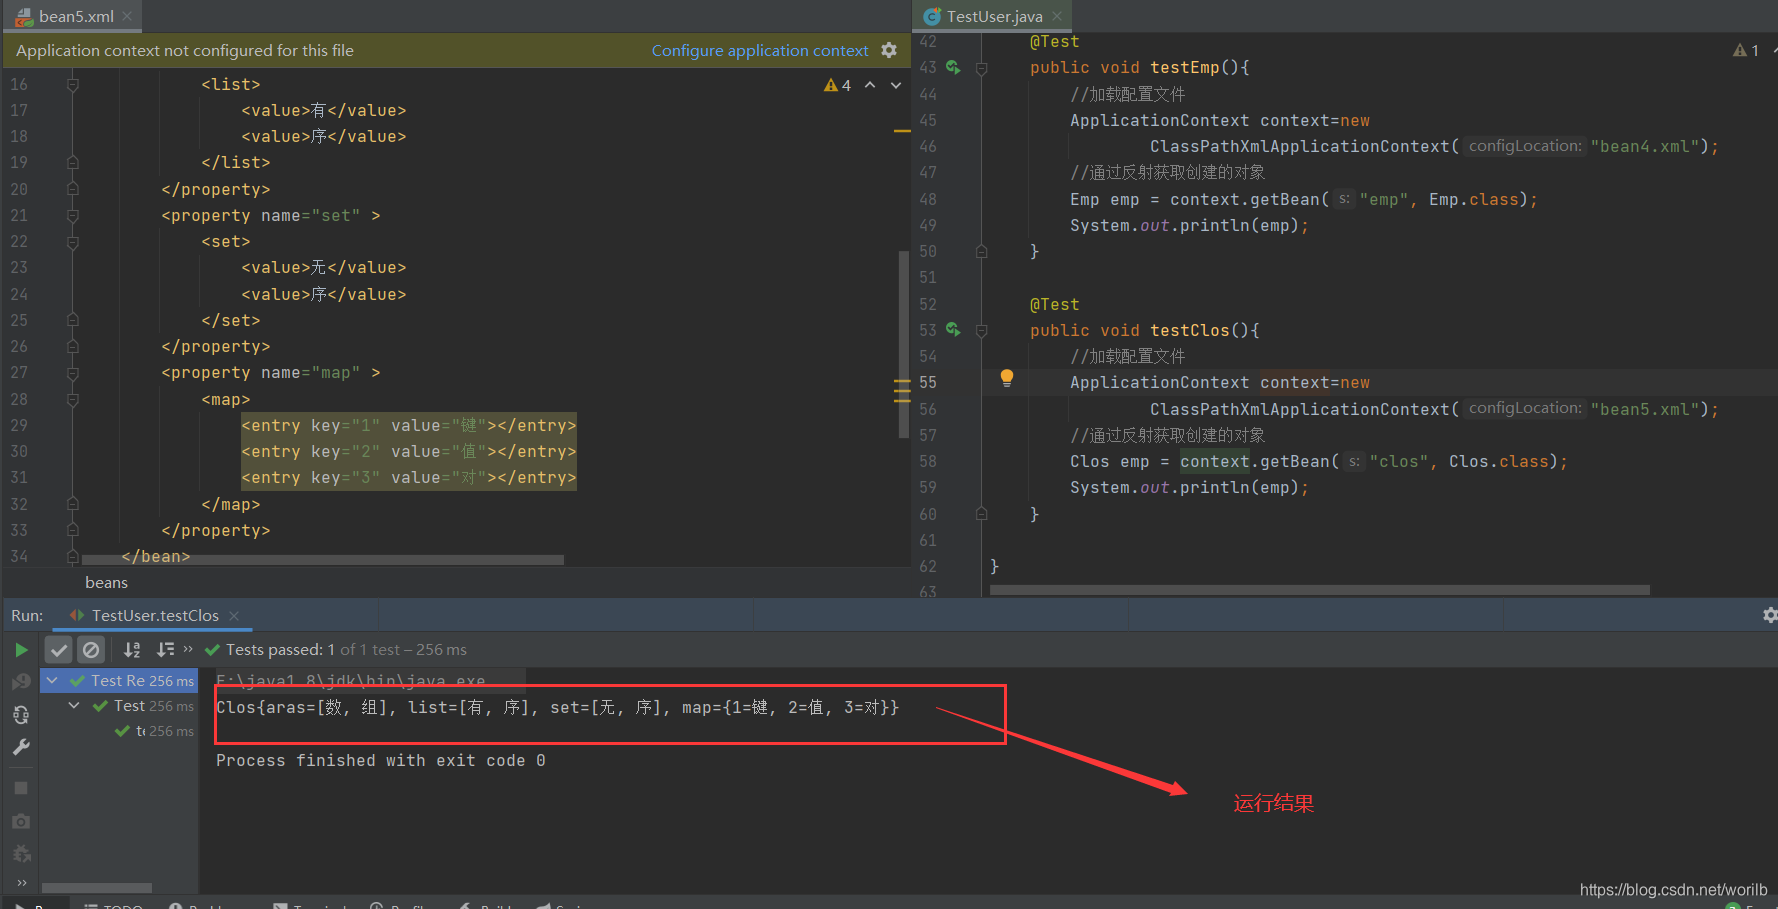Click horizontal scrollbar of TestUser.java editor
1778x909 pixels.
point(1319,590)
